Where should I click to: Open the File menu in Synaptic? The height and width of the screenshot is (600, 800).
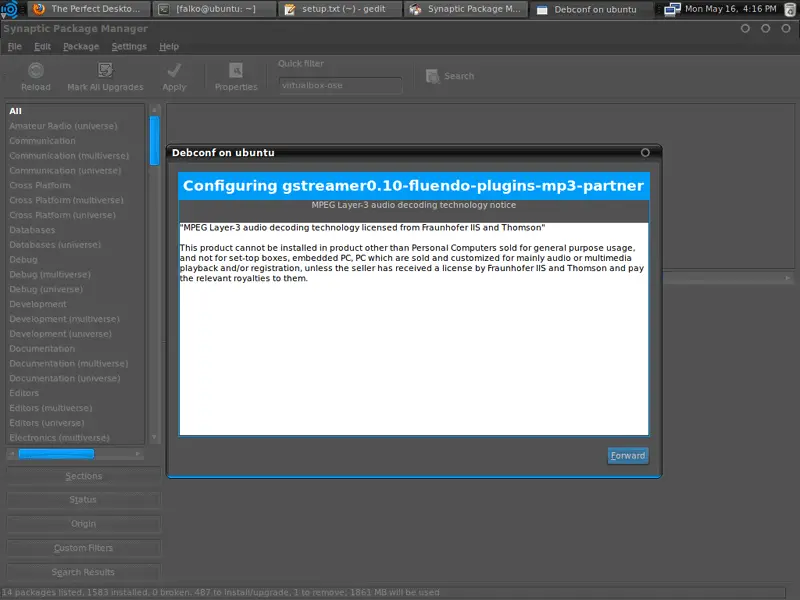[x=15, y=46]
